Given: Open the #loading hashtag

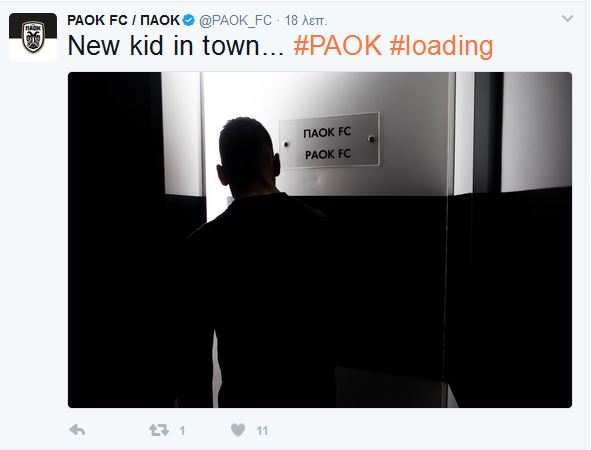Looking at the screenshot, I should (441, 47).
